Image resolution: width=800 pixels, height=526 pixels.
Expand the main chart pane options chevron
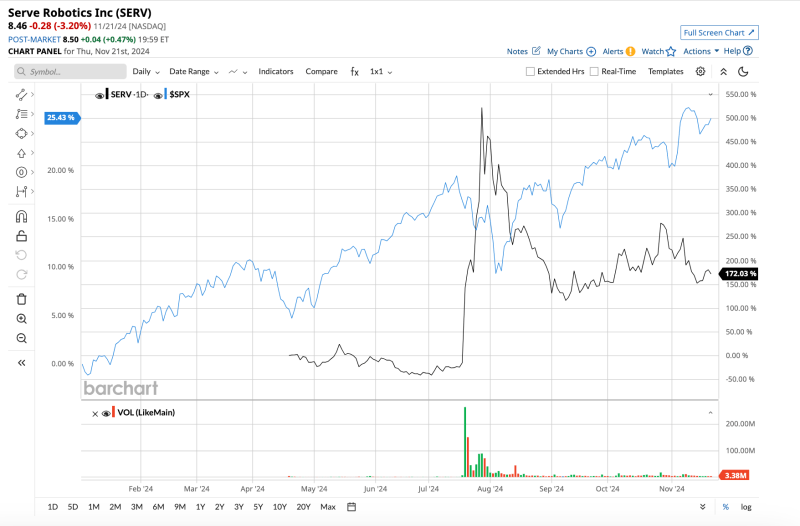710,94
